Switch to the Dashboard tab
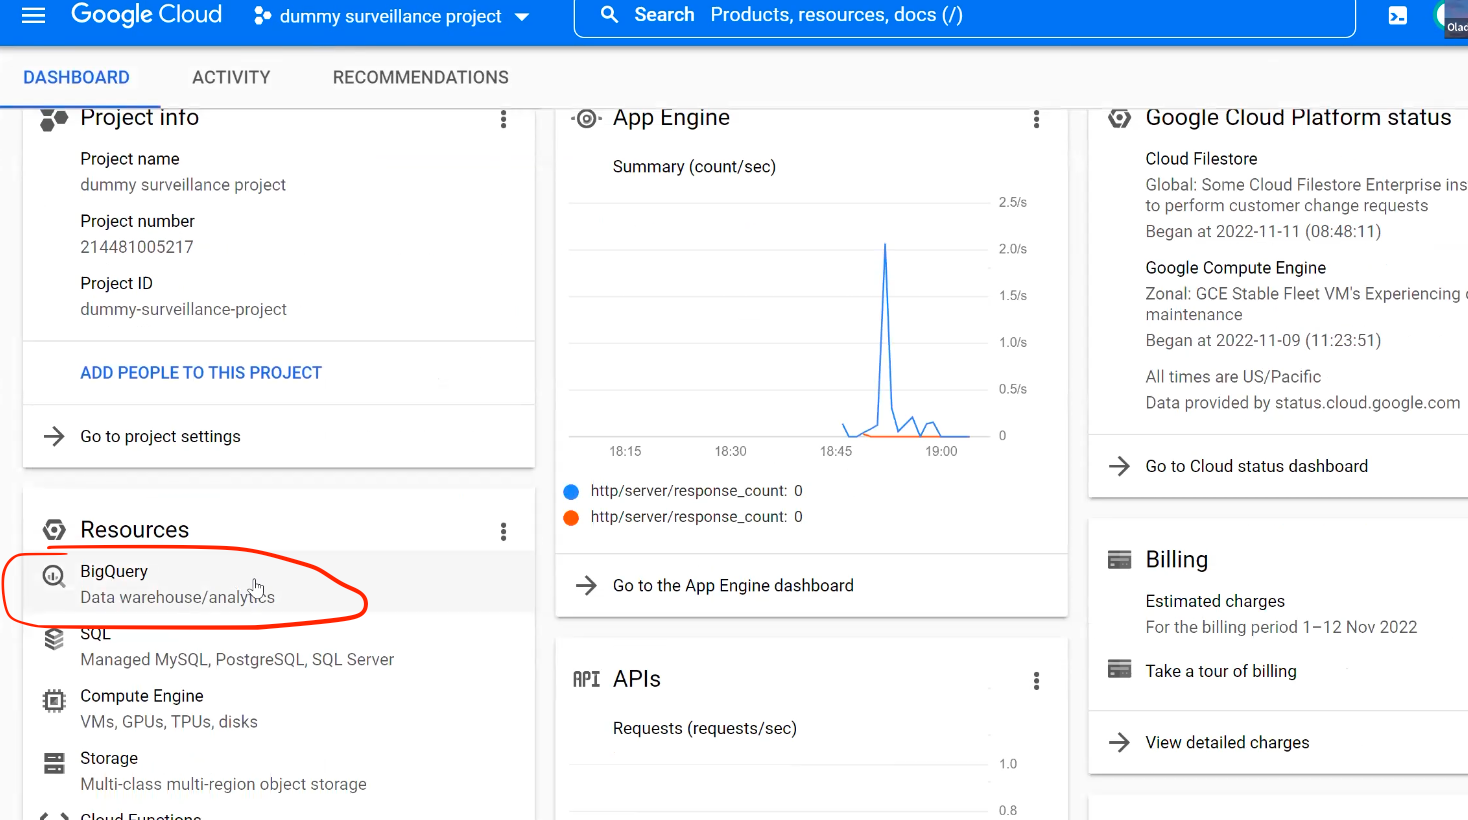Image resolution: width=1468 pixels, height=820 pixels. 76,77
